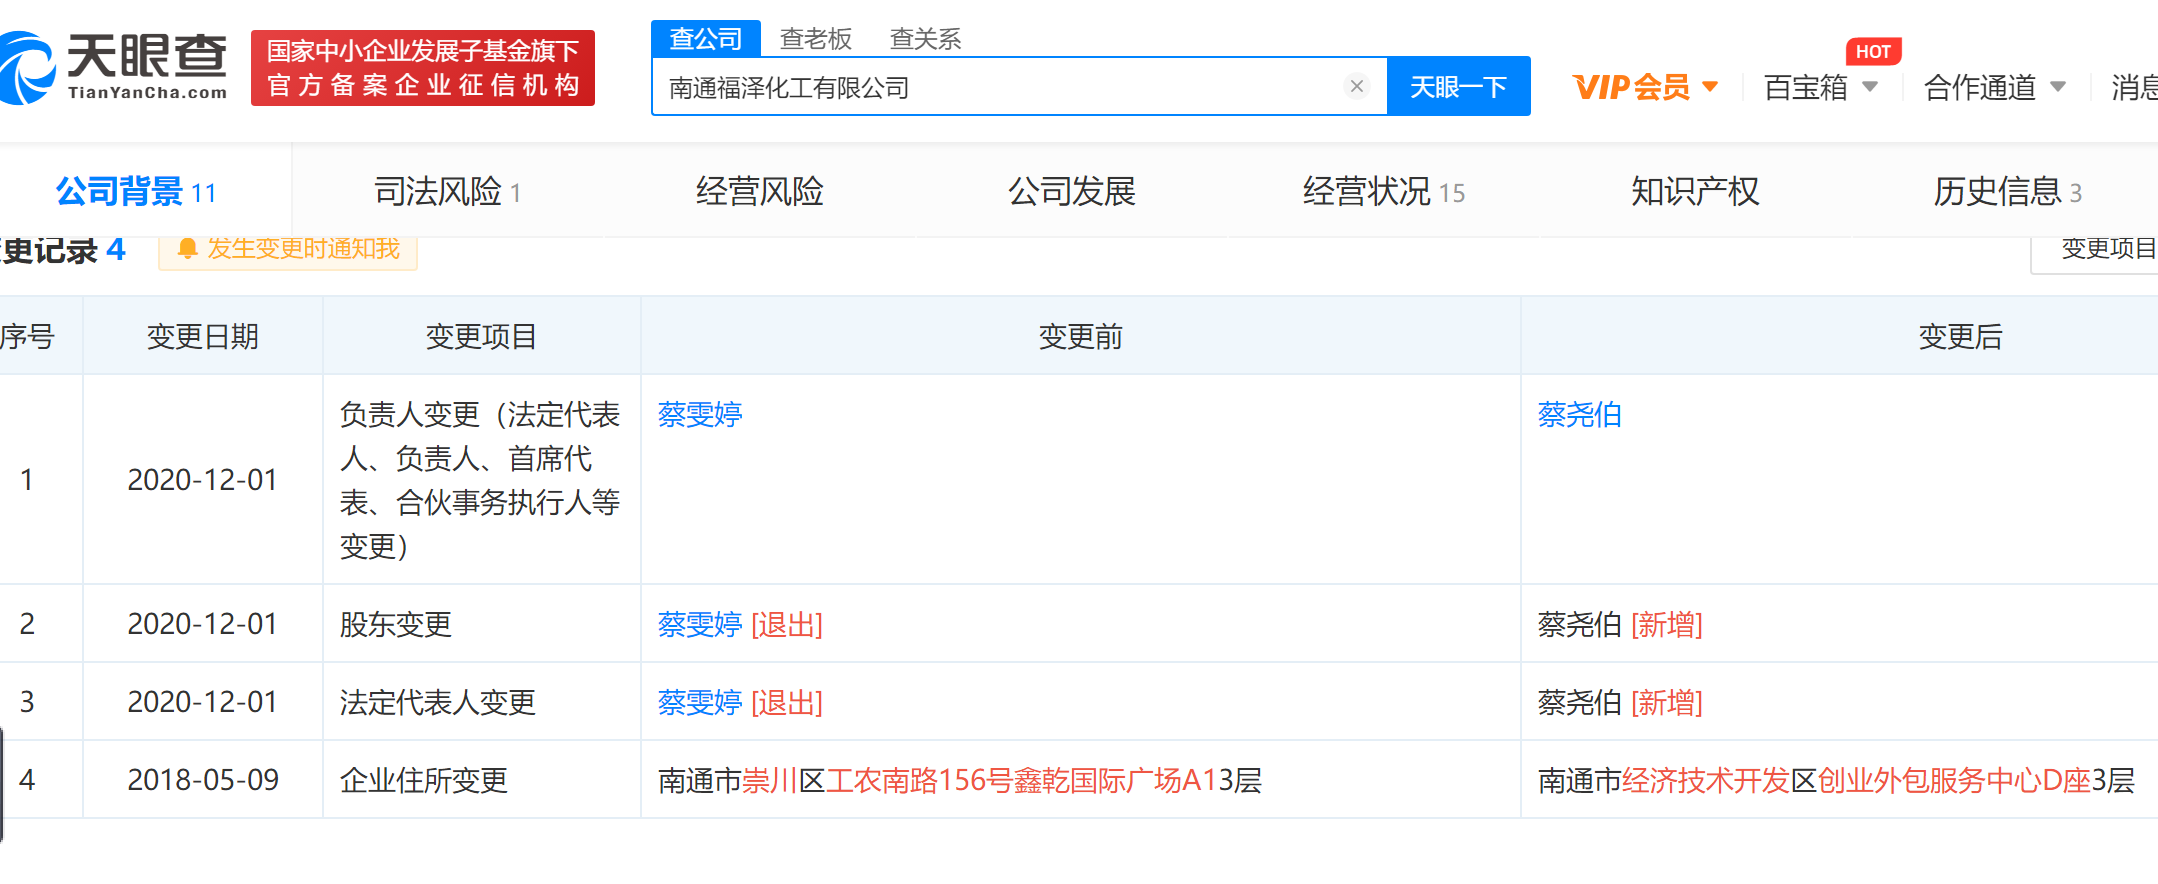Click the HOT badge icon

point(1872,51)
